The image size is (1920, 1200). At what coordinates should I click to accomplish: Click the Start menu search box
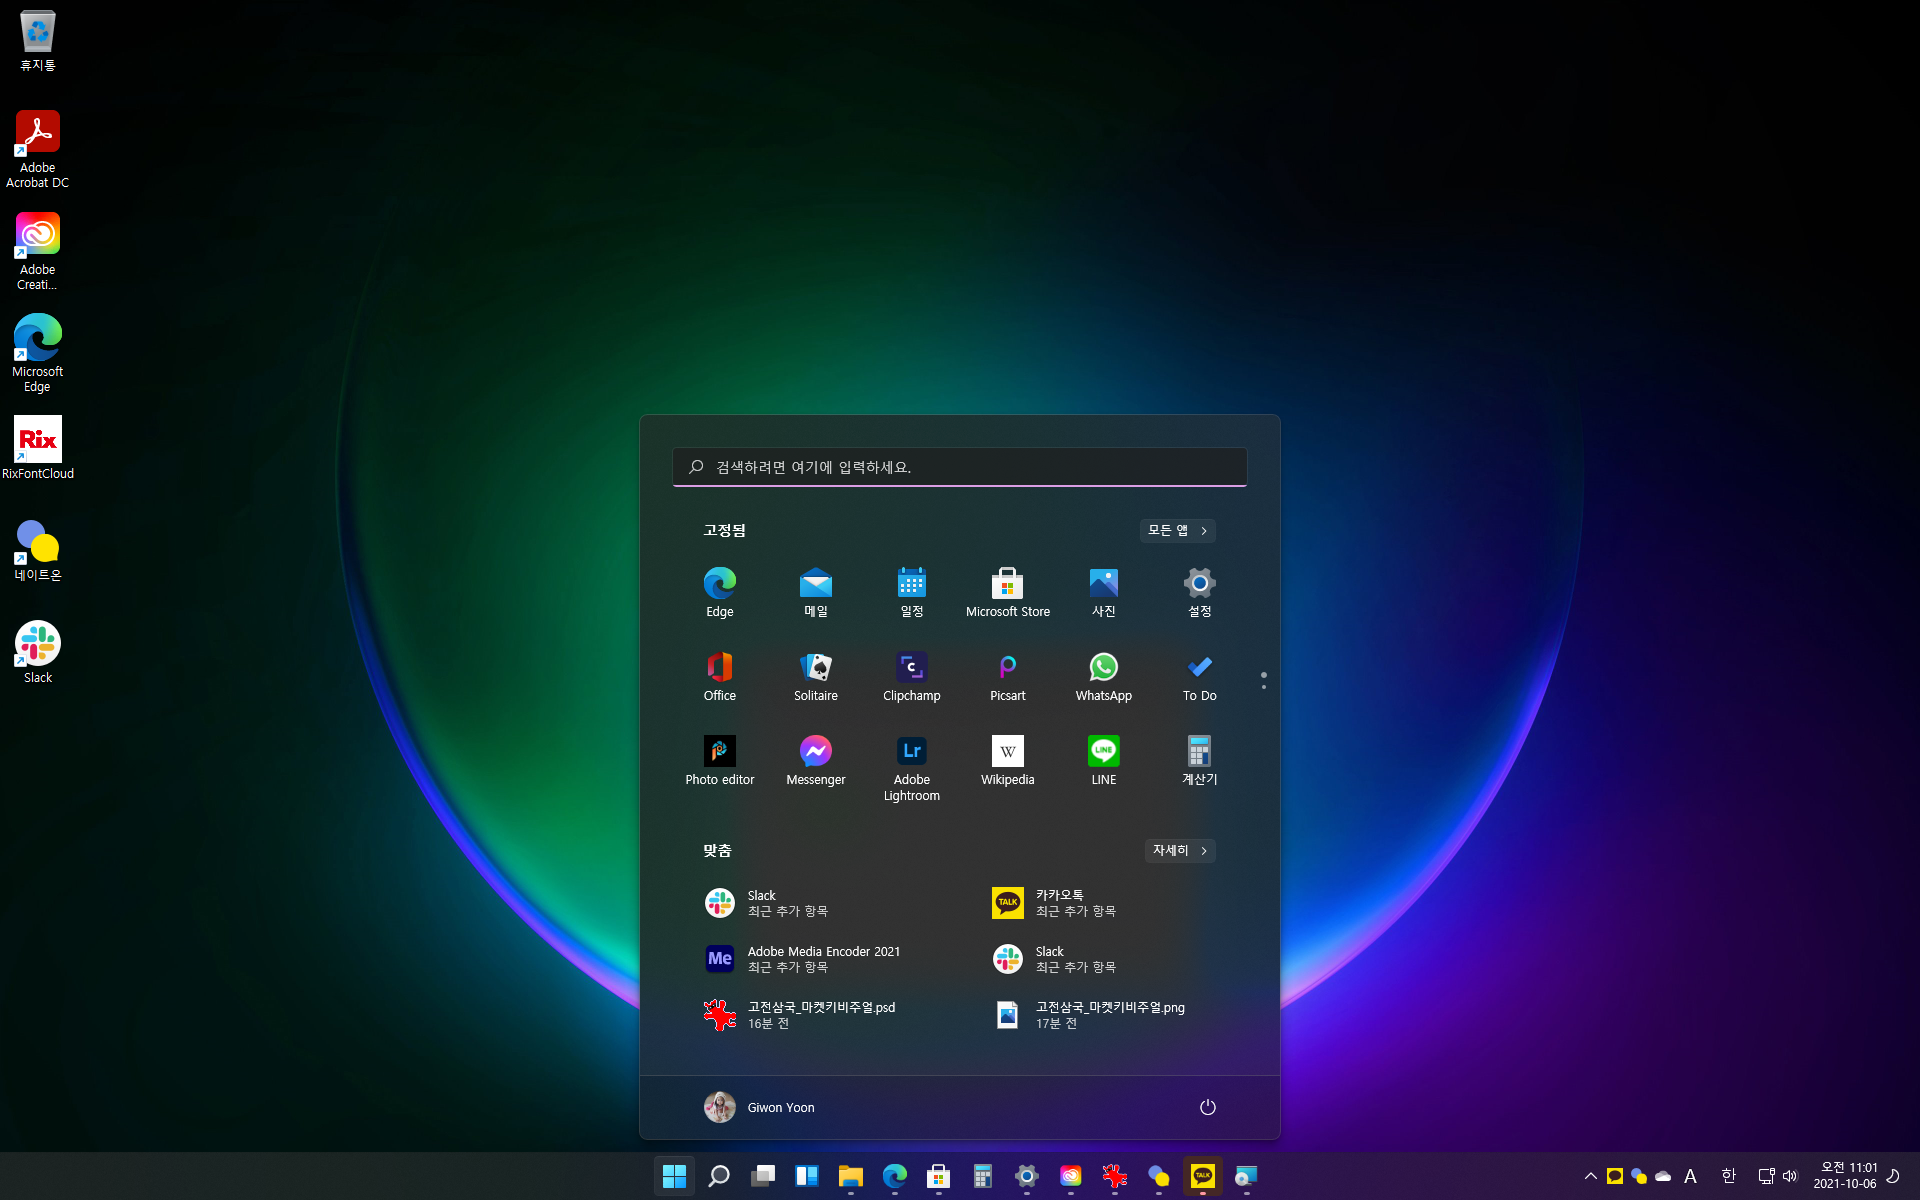tap(959, 467)
